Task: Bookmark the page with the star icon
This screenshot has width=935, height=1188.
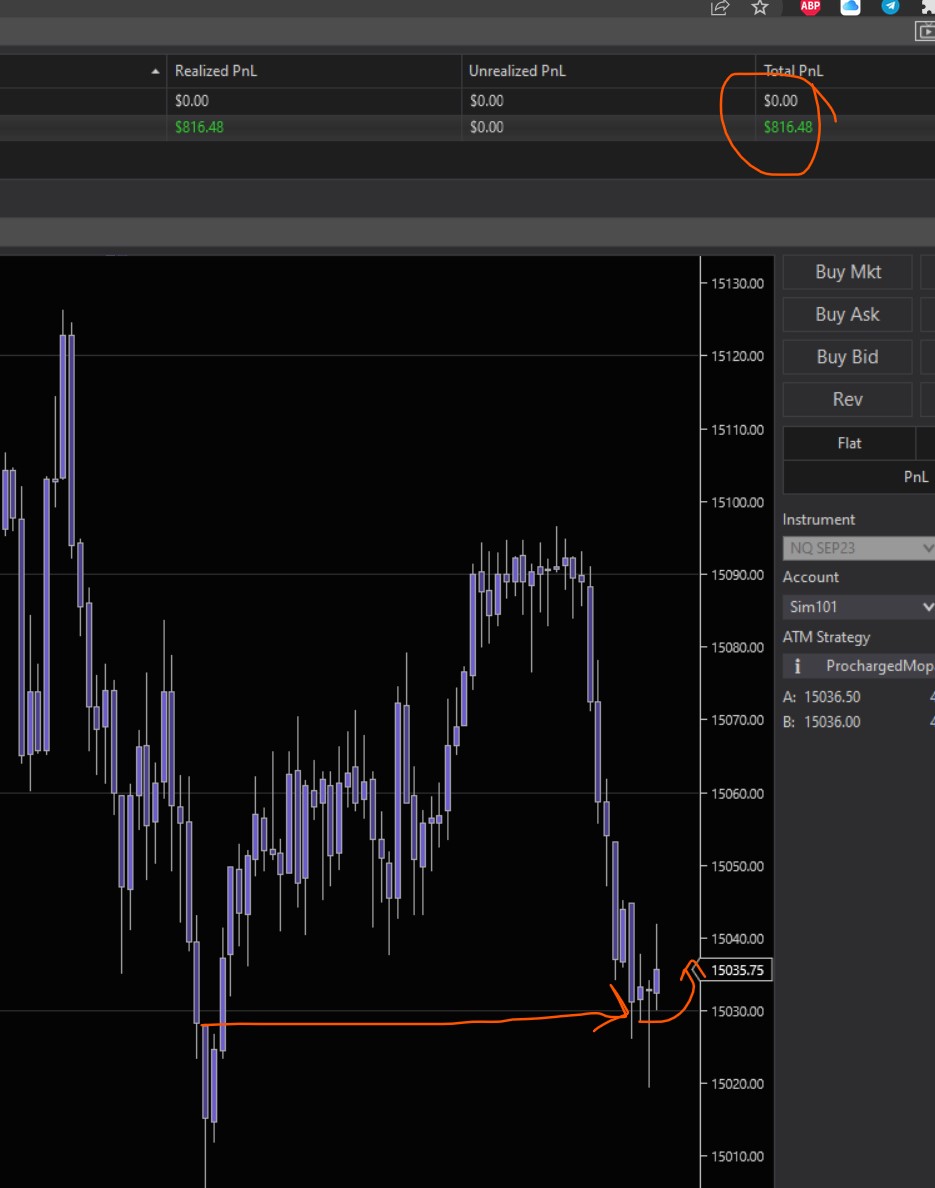Action: [760, 8]
